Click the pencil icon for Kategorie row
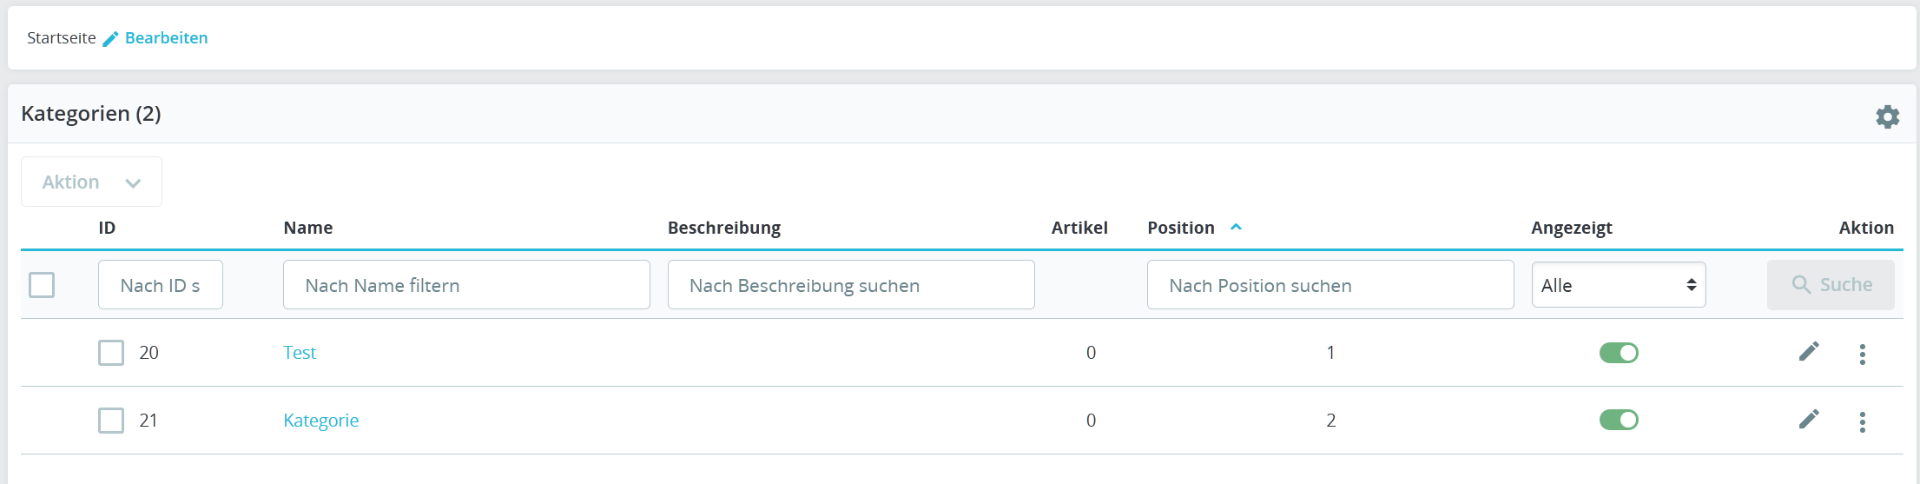The height and width of the screenshot is (484, 1920). (1809, 420)
